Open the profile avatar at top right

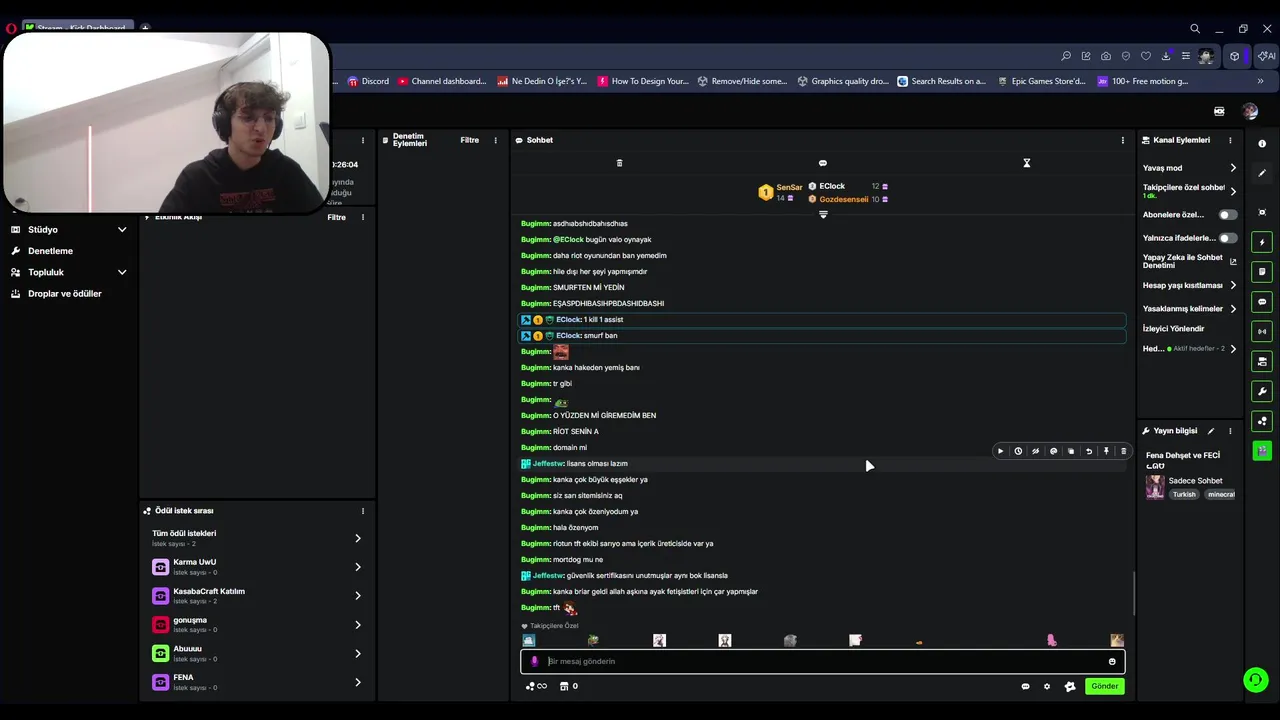tap(1250, 111)
